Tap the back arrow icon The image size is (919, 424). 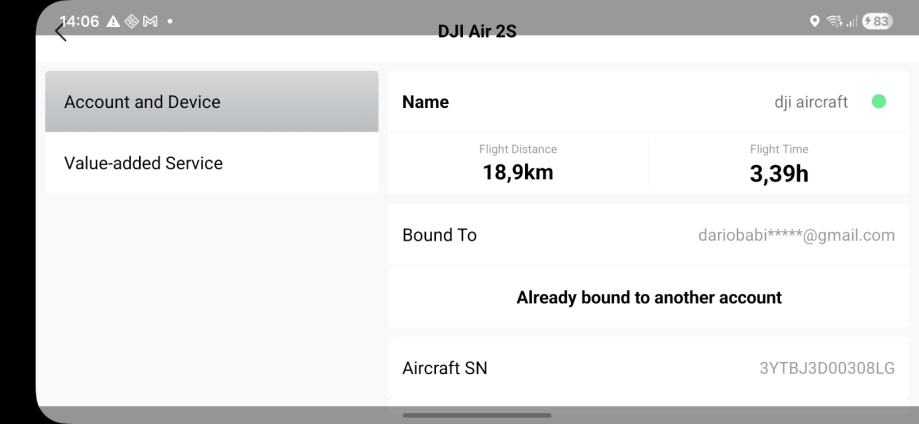(x=61, y=33)
